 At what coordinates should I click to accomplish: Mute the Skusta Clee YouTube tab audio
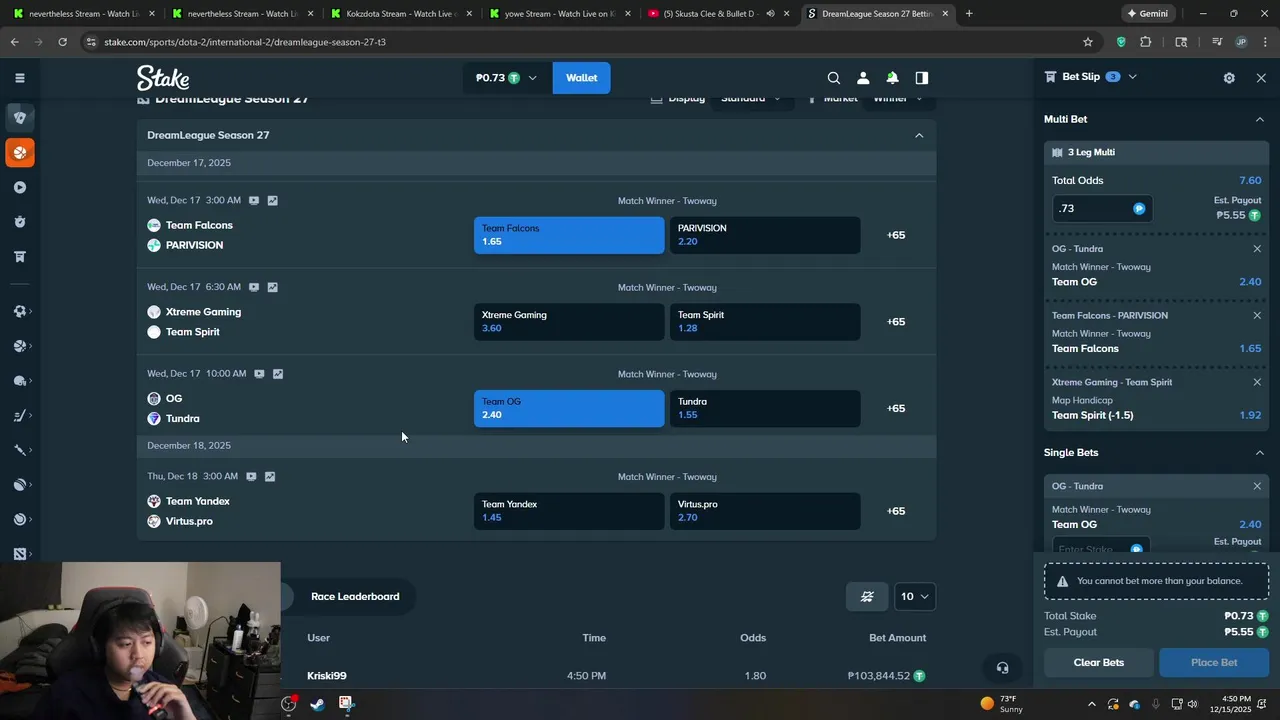coord(770,14)
